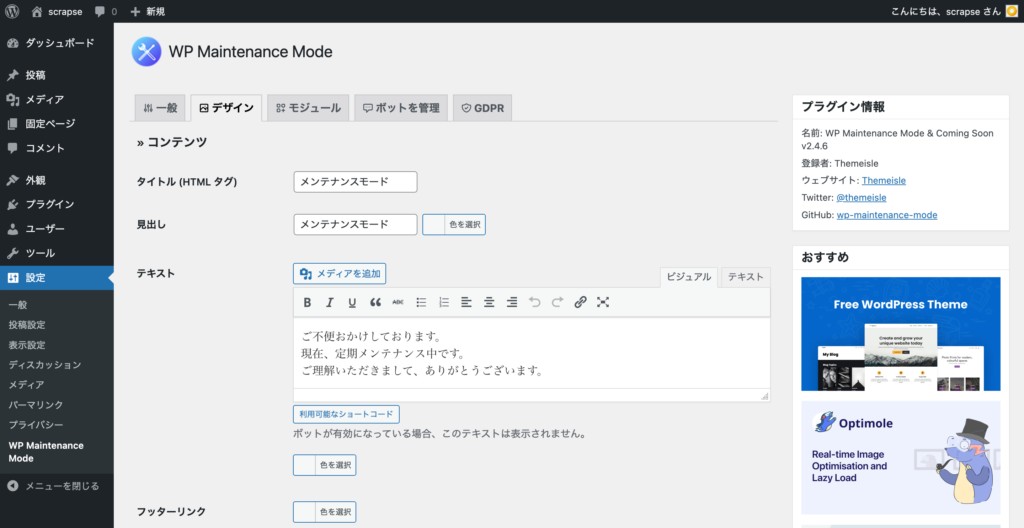Click the 見出し text input field
Screen dimensions: 1024x528
tap(355, 225)
